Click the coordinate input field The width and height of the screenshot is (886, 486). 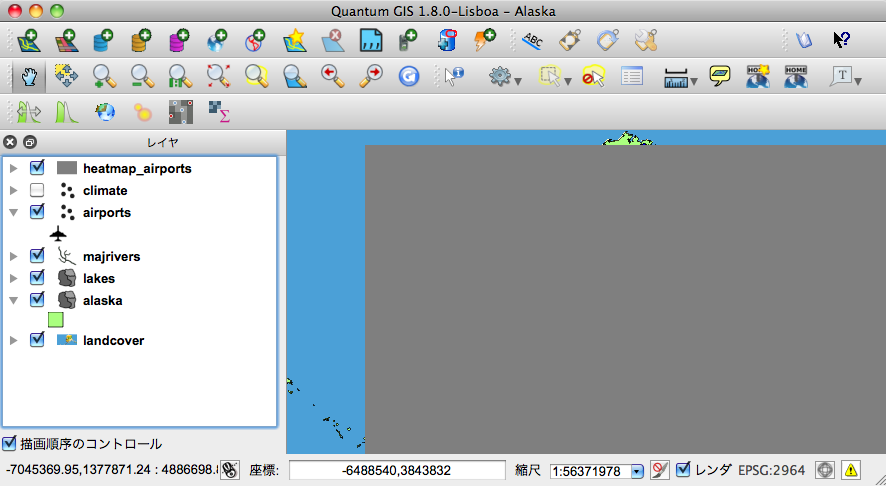(396, 470)
